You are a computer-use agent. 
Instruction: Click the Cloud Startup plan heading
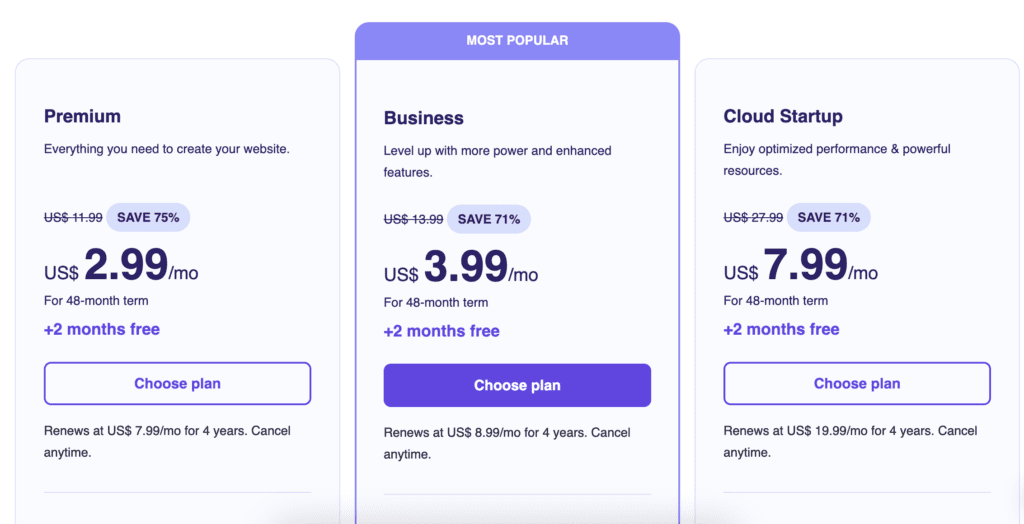click(x=783, y=116)
